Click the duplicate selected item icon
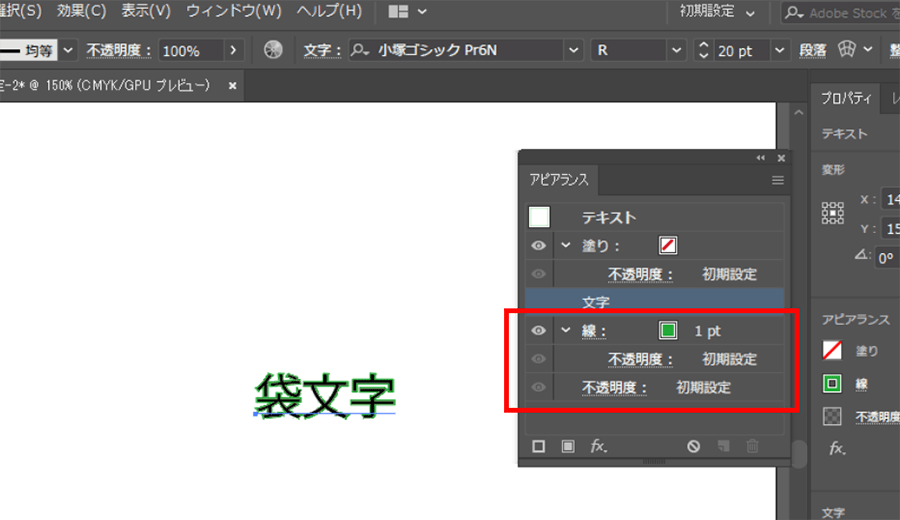This screenshot has height=520, width=900. point(723,447)
